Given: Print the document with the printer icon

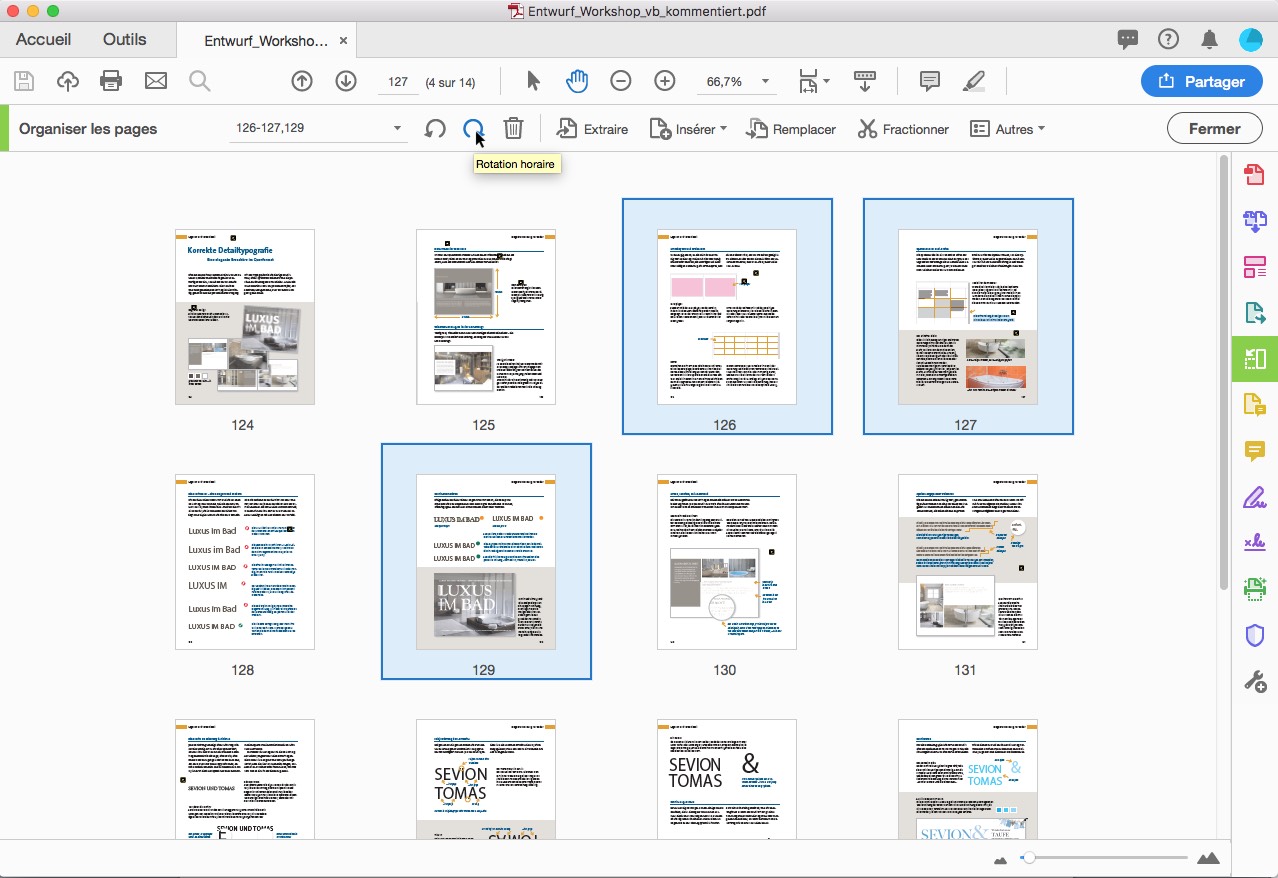Looking at the screenshot, I should point(111,82).
